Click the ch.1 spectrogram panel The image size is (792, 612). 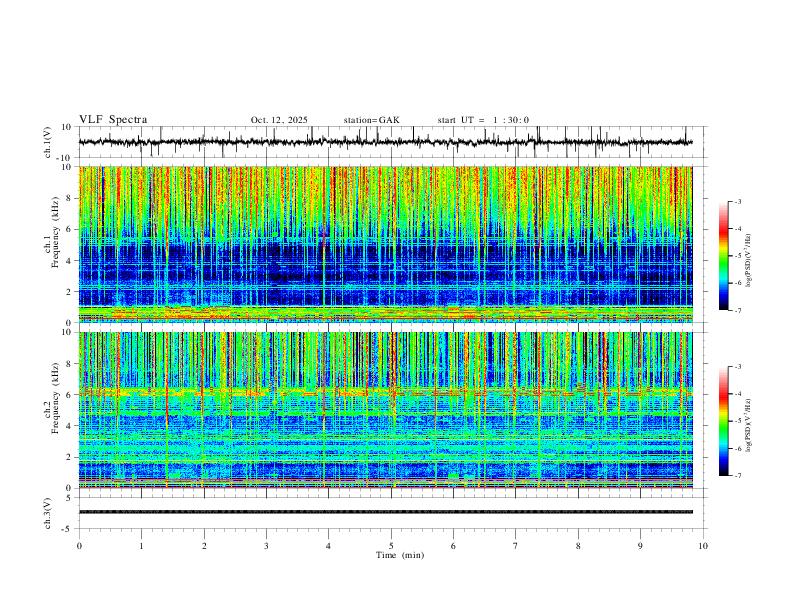coord(385,244)
